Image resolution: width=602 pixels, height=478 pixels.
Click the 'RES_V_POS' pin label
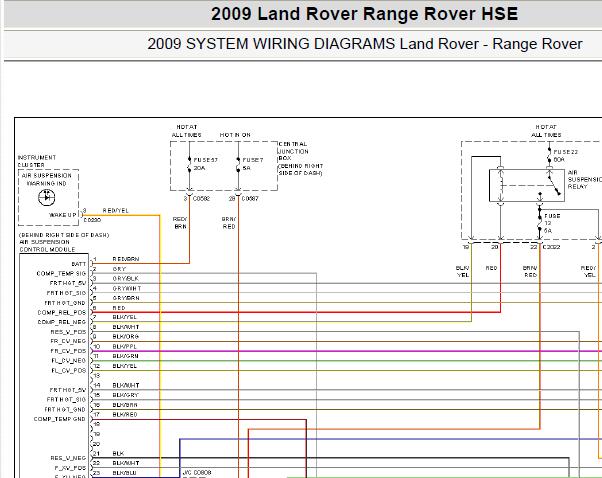(x=68, y=332)
